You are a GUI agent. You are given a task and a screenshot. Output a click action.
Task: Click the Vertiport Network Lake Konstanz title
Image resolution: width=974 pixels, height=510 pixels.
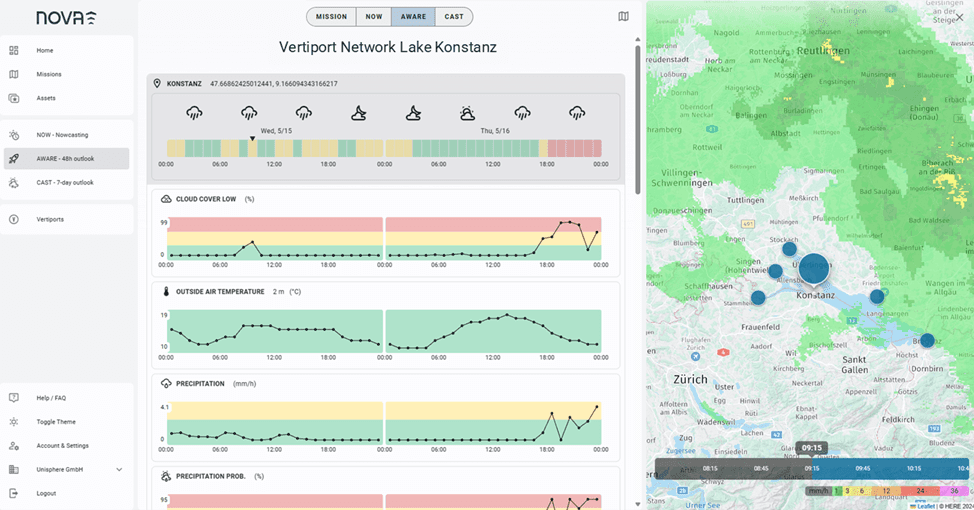click(x=388, y=47)
